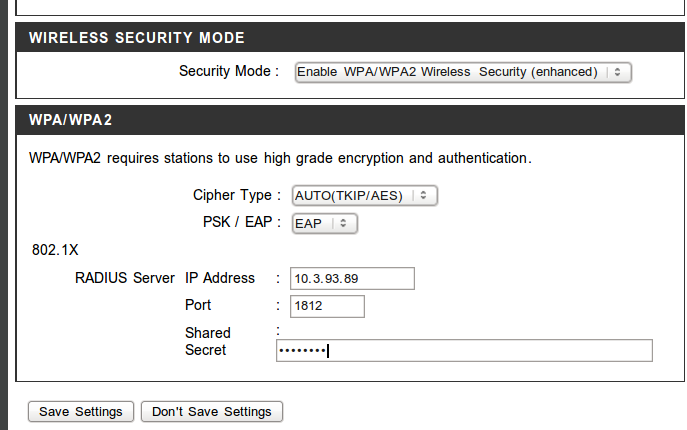Click the WPA/WPA2 encryption description text
Image resolution: width=687 pixels, height=430 pixels.
280,158
